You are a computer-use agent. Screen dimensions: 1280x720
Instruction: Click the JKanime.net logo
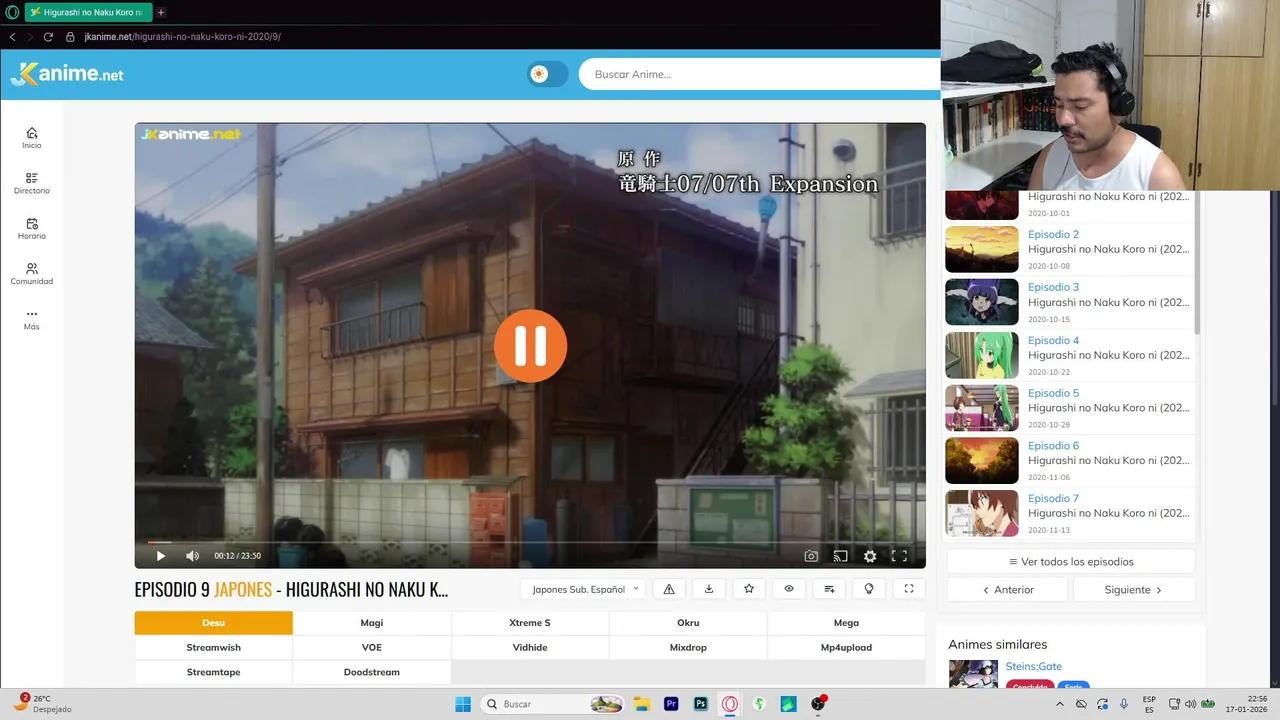tap(67, 74)
